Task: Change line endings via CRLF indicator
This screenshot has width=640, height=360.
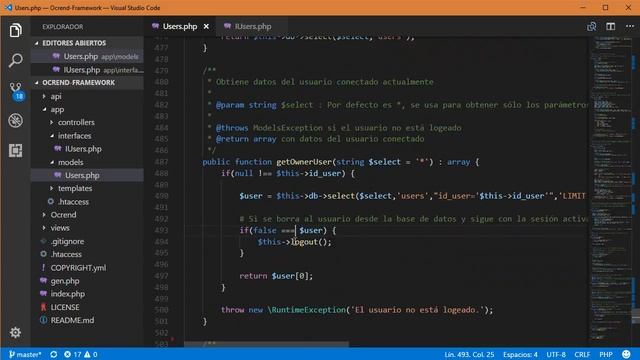Action: 582,354
